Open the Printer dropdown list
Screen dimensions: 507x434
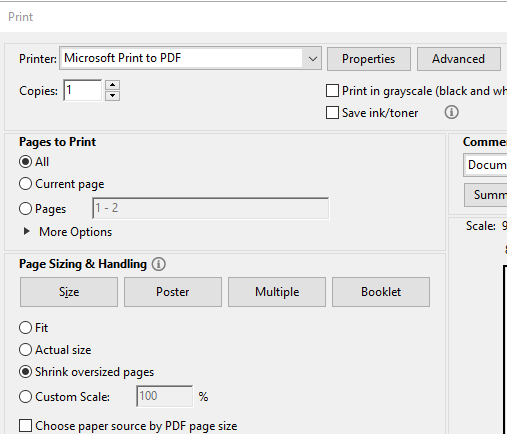[x=190, y=58]
